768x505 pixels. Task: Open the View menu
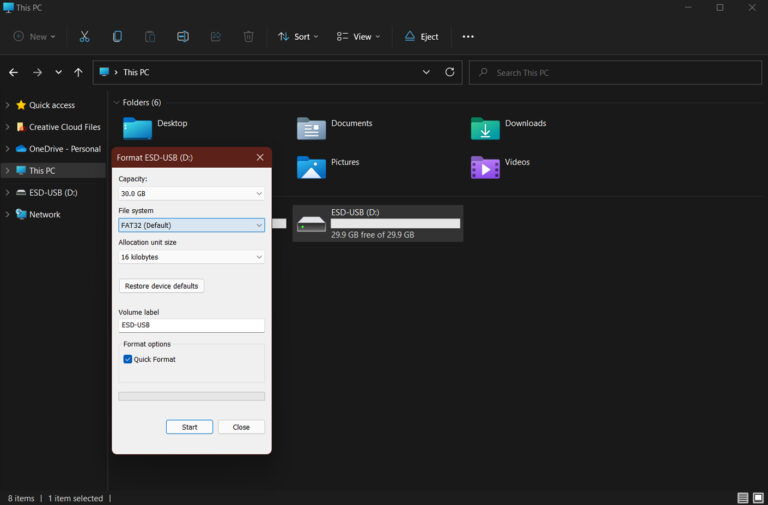pos(357,37)
